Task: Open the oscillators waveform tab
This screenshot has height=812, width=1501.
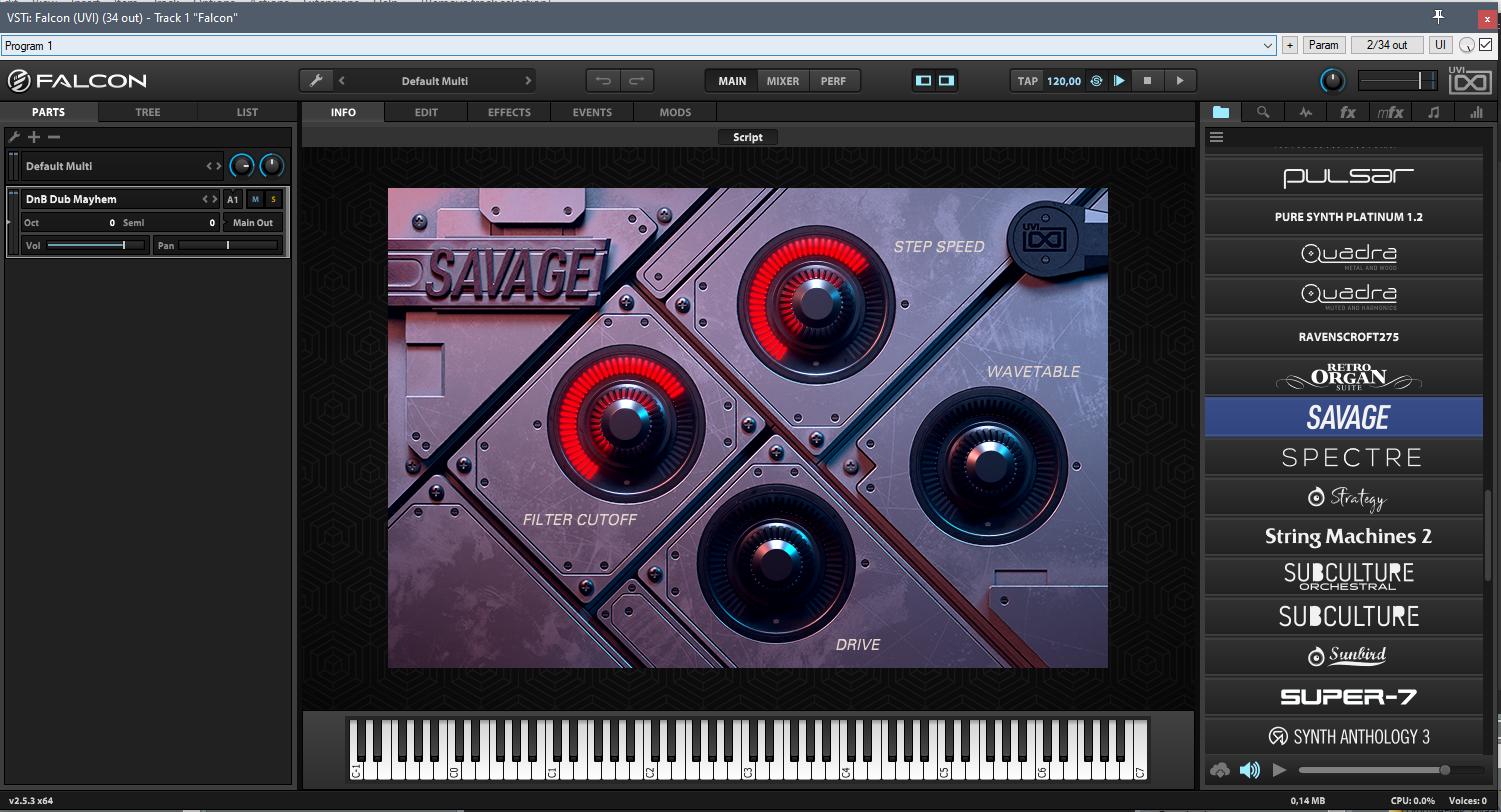Action: [1305, 112]
